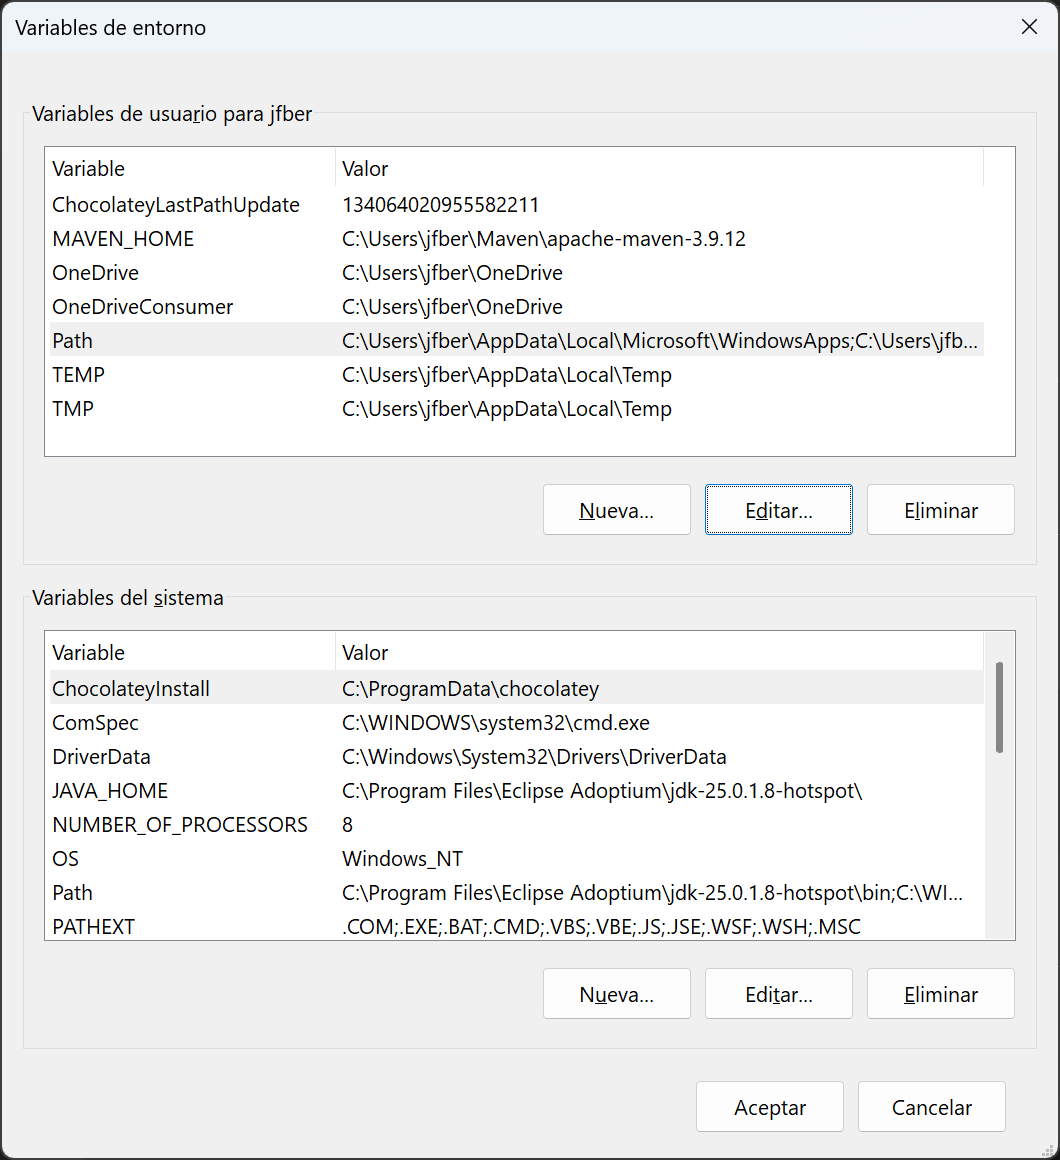Confirm changes with the Aceptar button
This screenshot has width=1060, height=1160.
(769, 1107)
